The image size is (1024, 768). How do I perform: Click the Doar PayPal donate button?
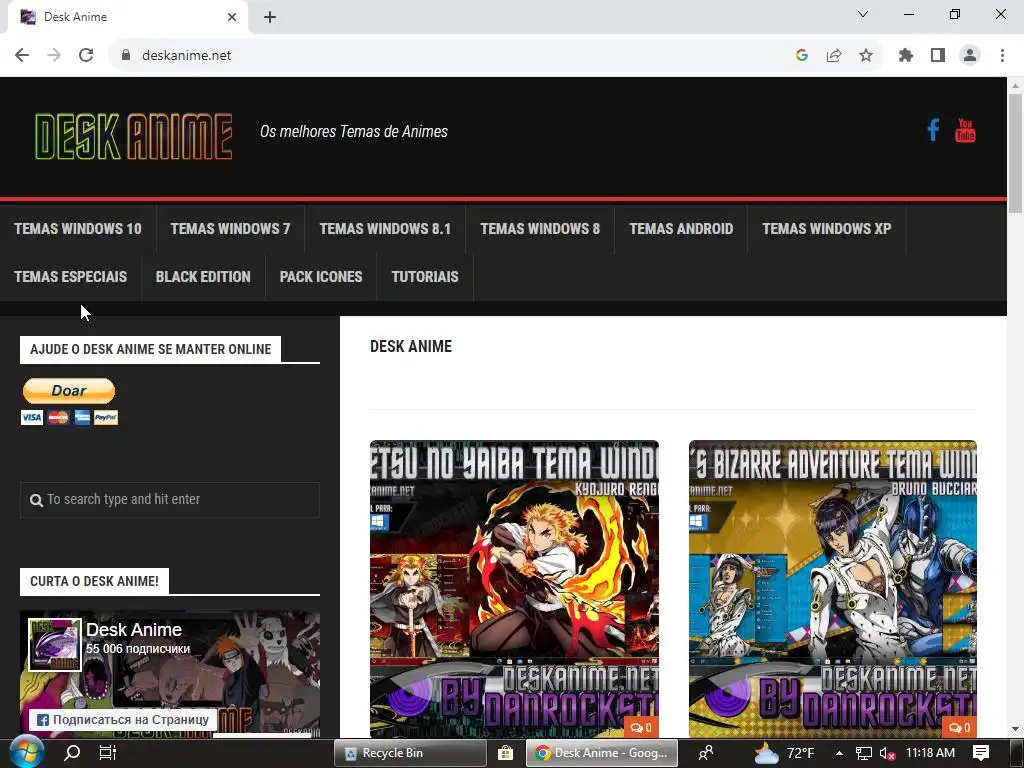[69, 391]
